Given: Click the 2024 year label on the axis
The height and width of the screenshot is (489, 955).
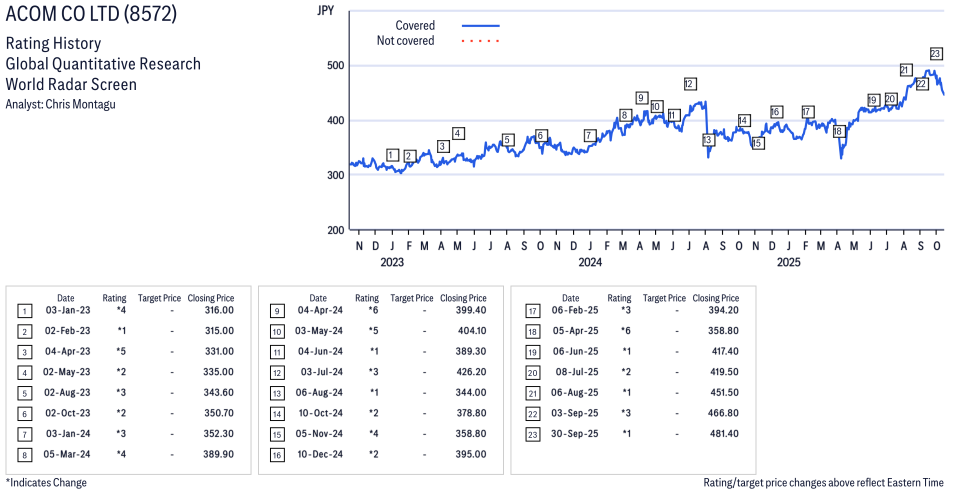Looking at the screenshot, I should [x=590, y=263].
